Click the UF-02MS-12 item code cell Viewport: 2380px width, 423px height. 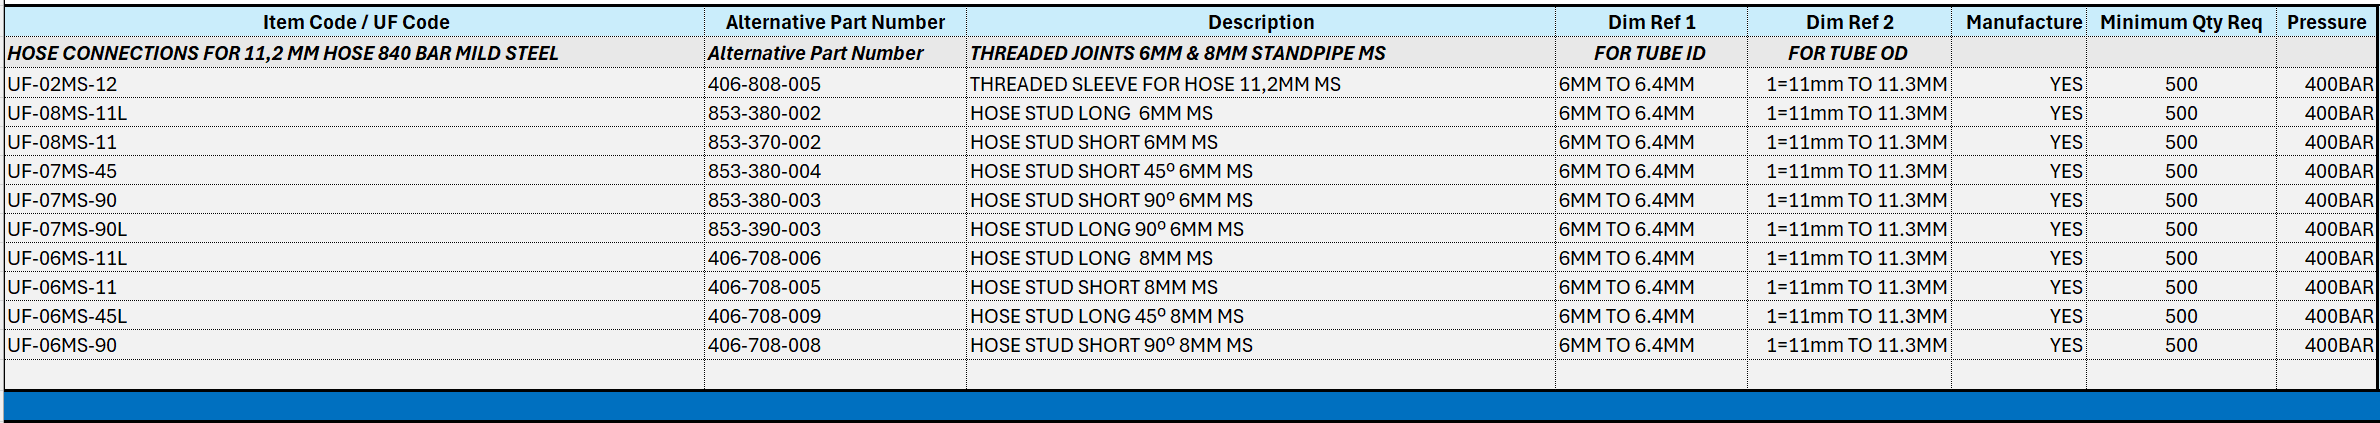click(x=62, y=84)
